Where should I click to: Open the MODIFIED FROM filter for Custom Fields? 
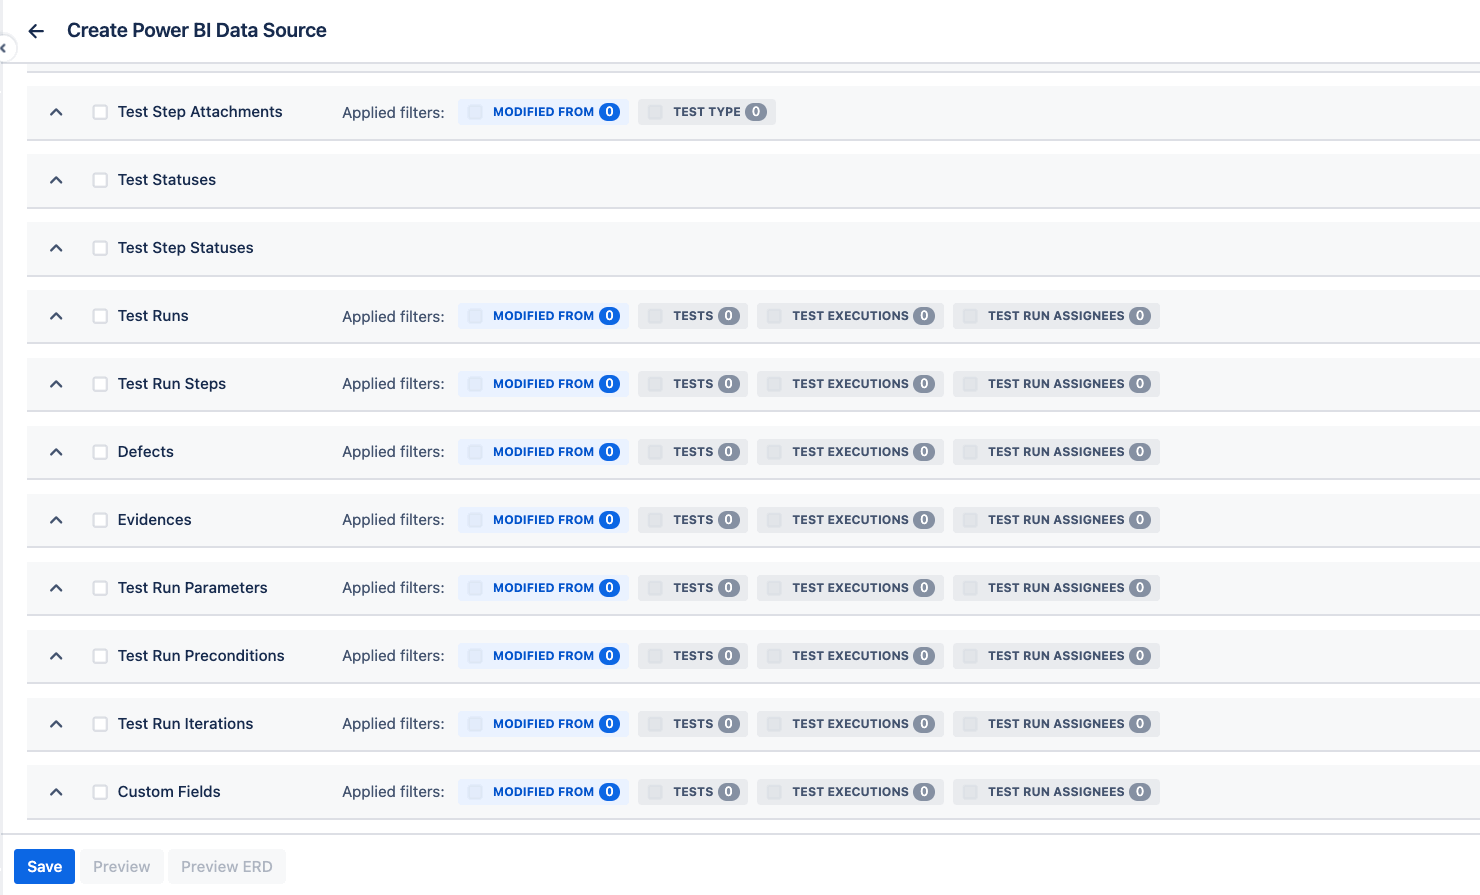tap(543, 791)
